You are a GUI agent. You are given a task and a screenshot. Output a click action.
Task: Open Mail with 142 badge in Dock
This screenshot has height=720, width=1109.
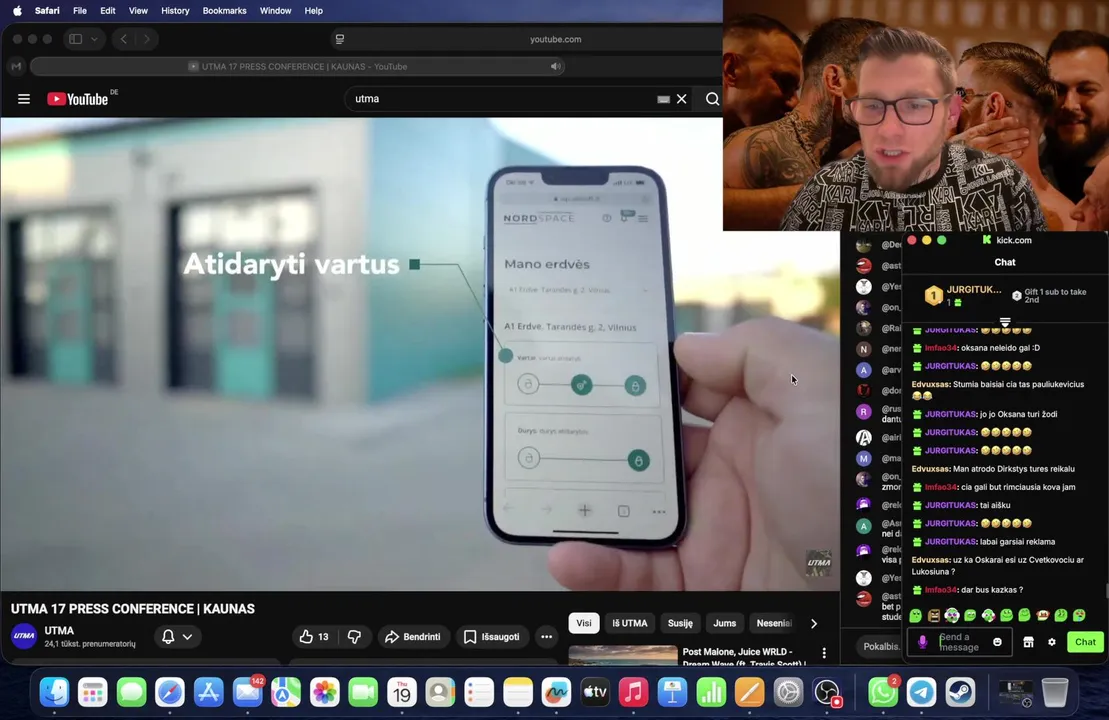tap(248, 692)
